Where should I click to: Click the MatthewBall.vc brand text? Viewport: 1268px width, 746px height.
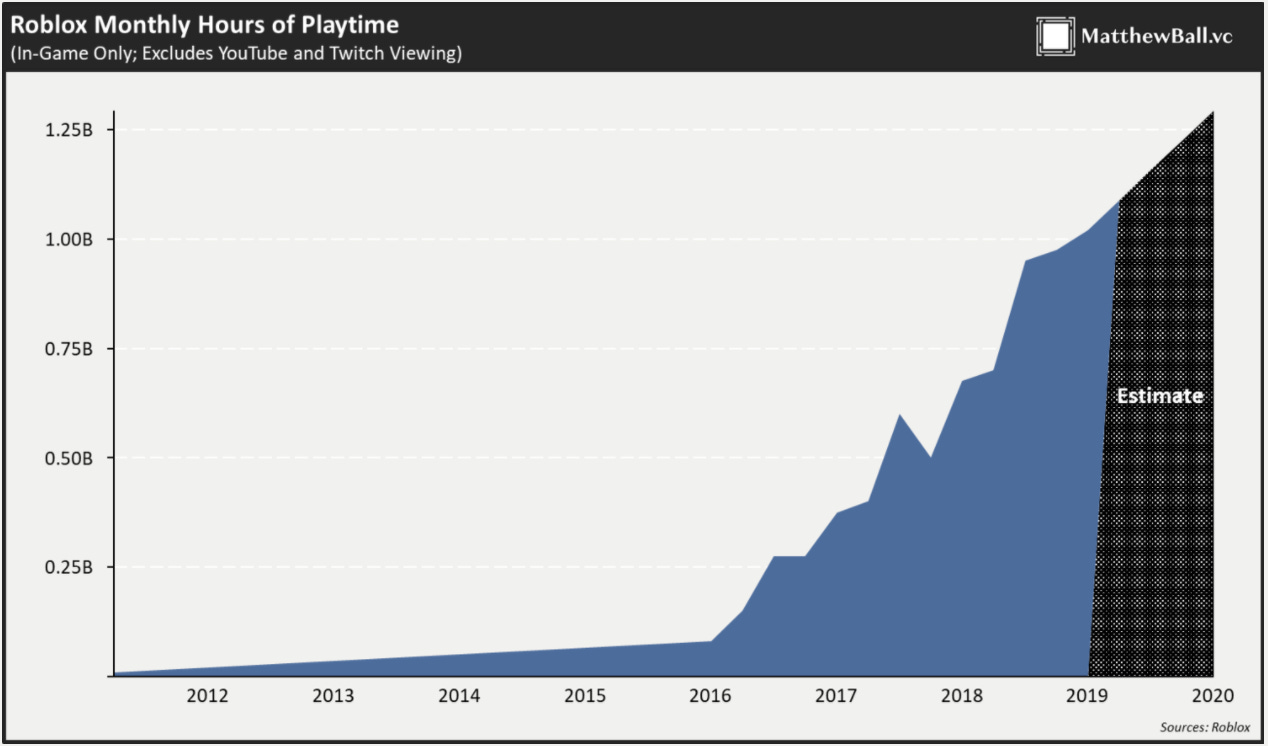[x=1157, y=36]
